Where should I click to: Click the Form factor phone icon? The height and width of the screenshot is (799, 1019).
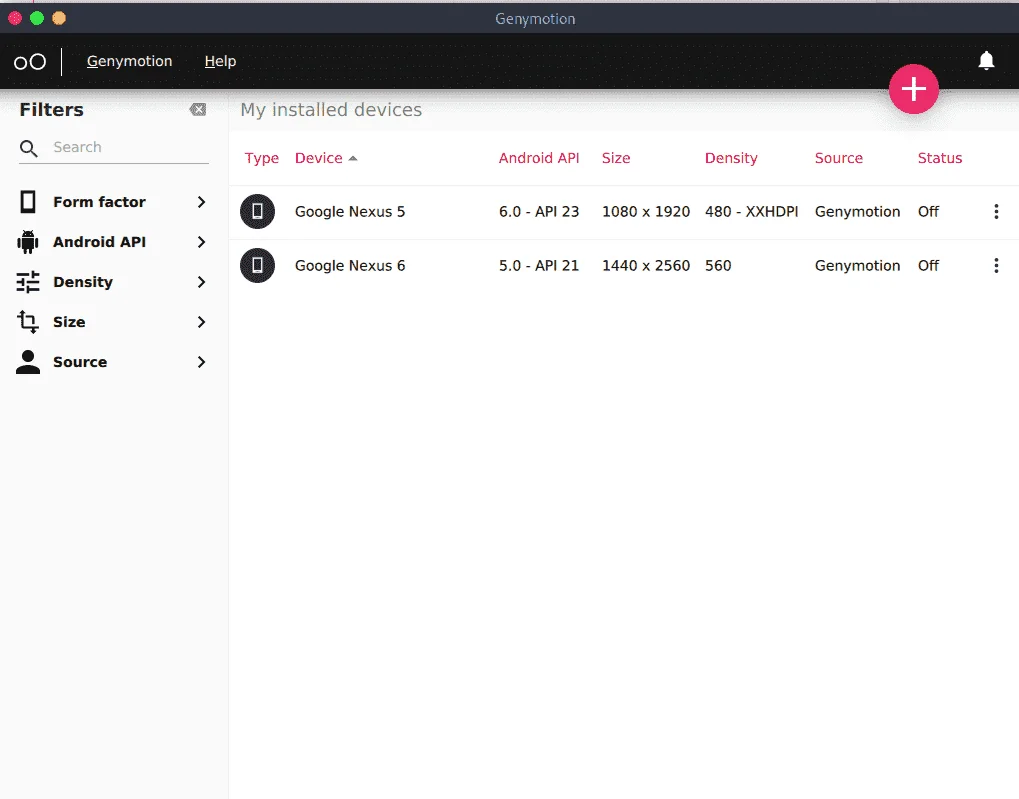pos(28,202)
